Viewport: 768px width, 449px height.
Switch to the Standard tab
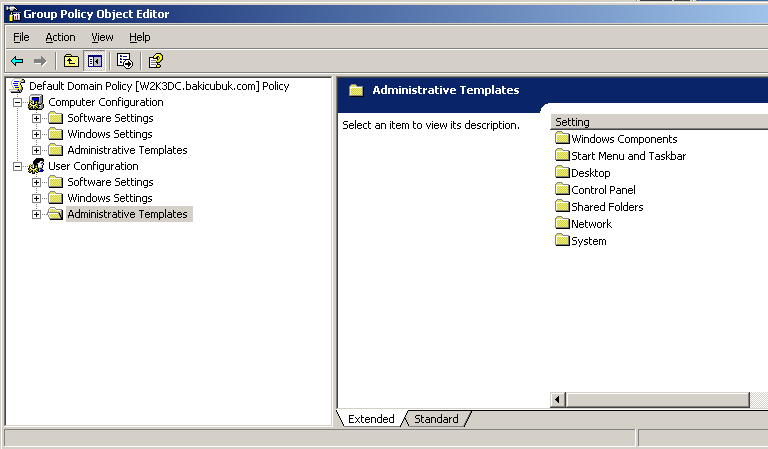436,419
